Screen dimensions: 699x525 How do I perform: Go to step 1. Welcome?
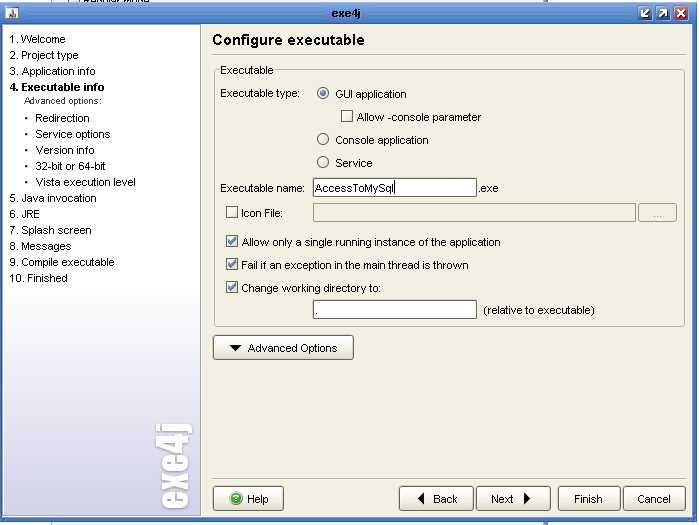tap(37, 39)
